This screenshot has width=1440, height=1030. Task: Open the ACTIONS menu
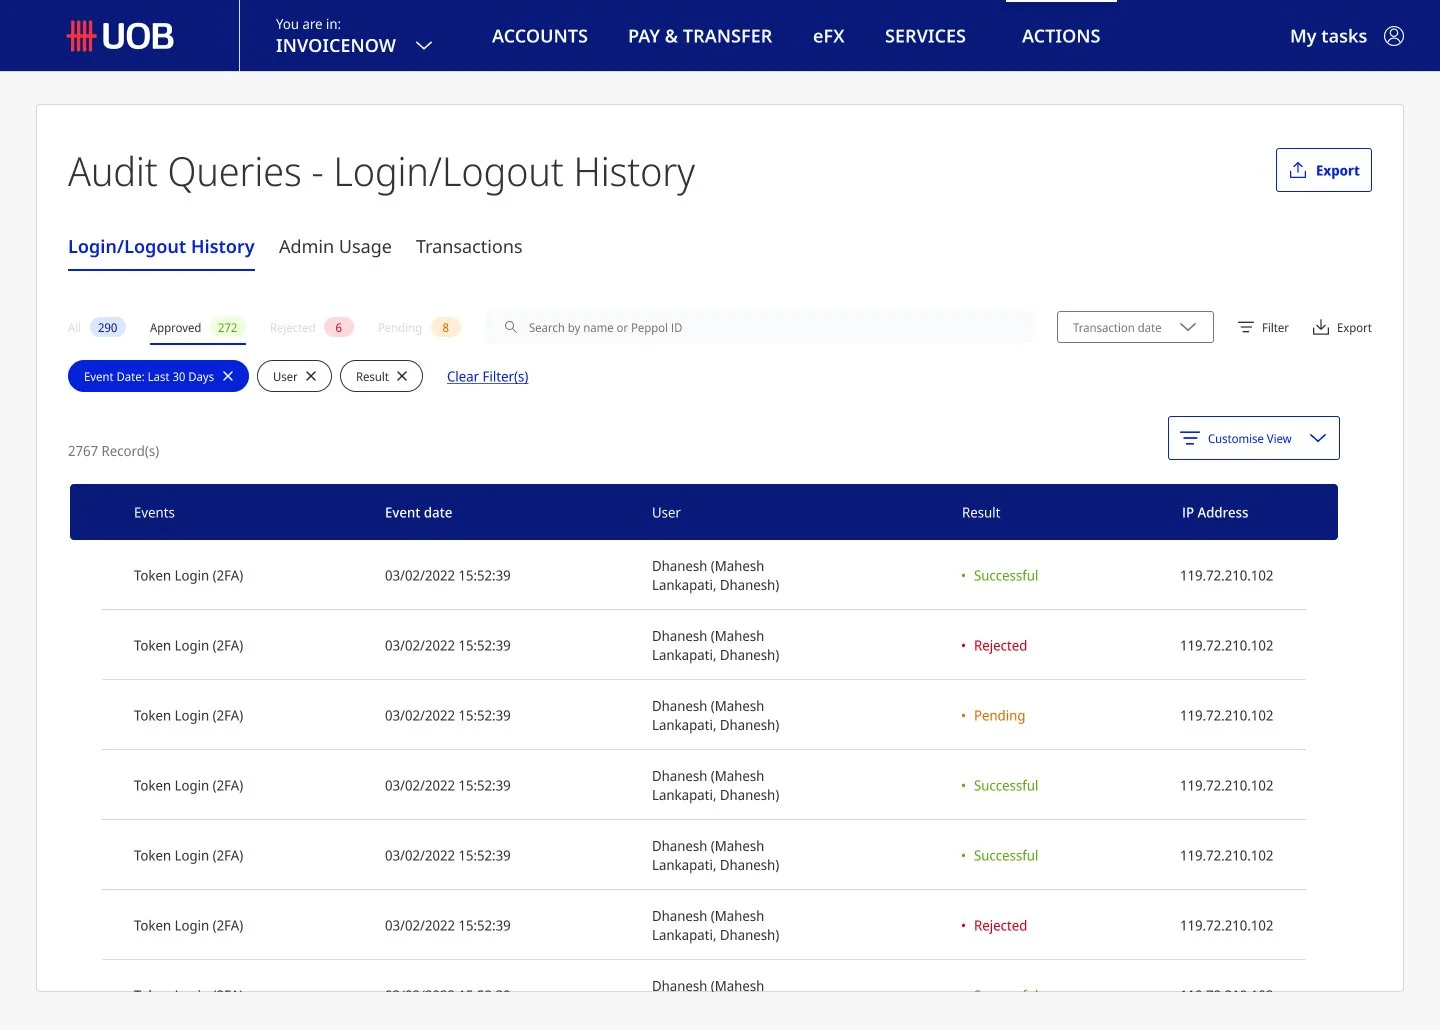coord(1061,36)
